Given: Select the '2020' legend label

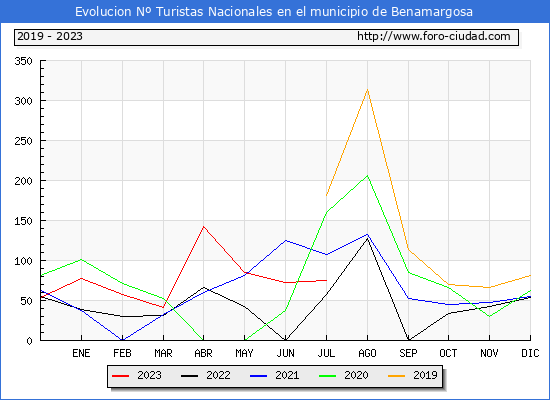Looking at the screenshot, I should (x=356, y=375).
